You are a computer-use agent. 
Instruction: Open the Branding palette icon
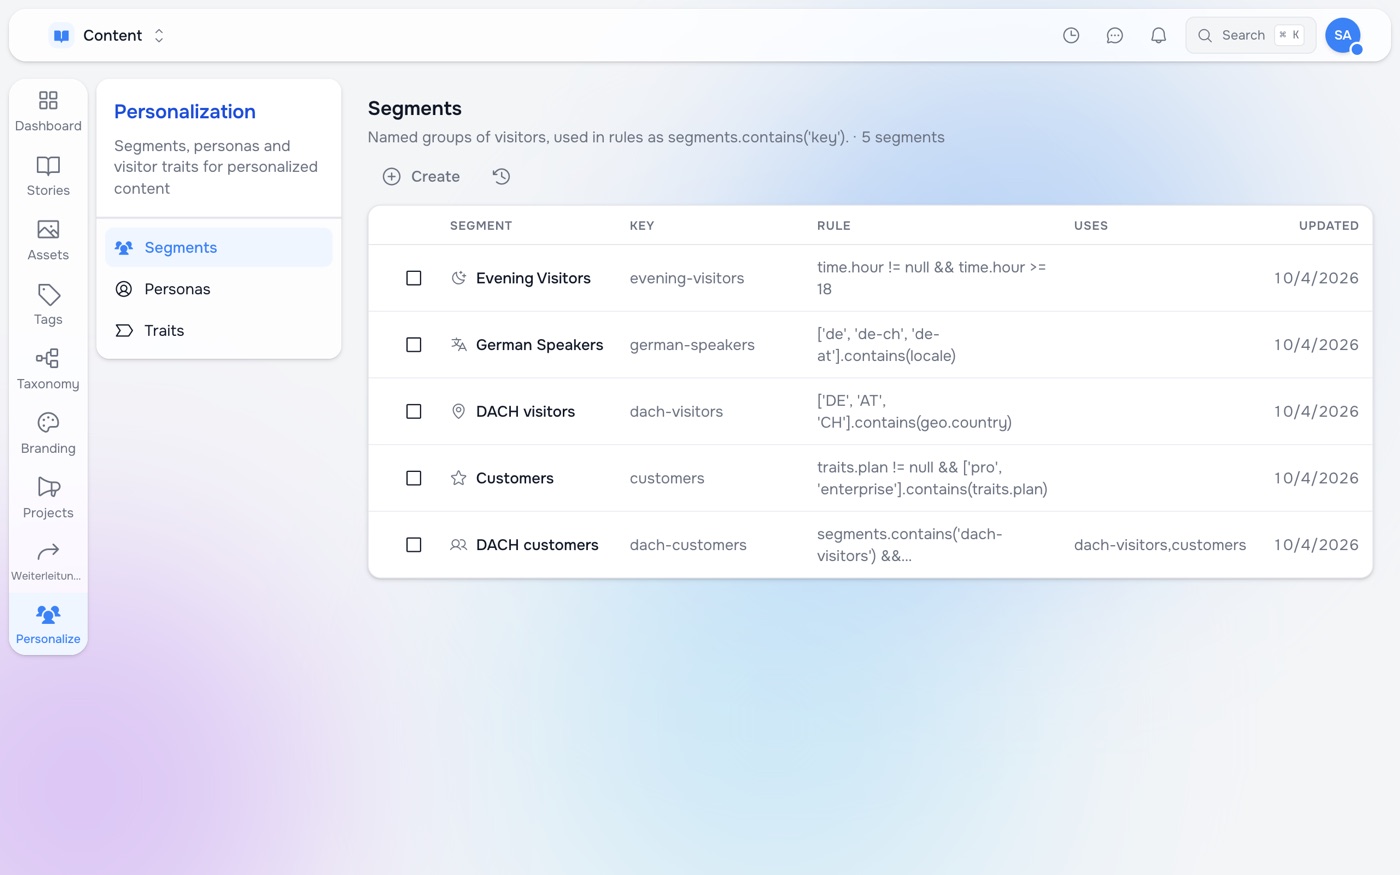coord(48,423)
